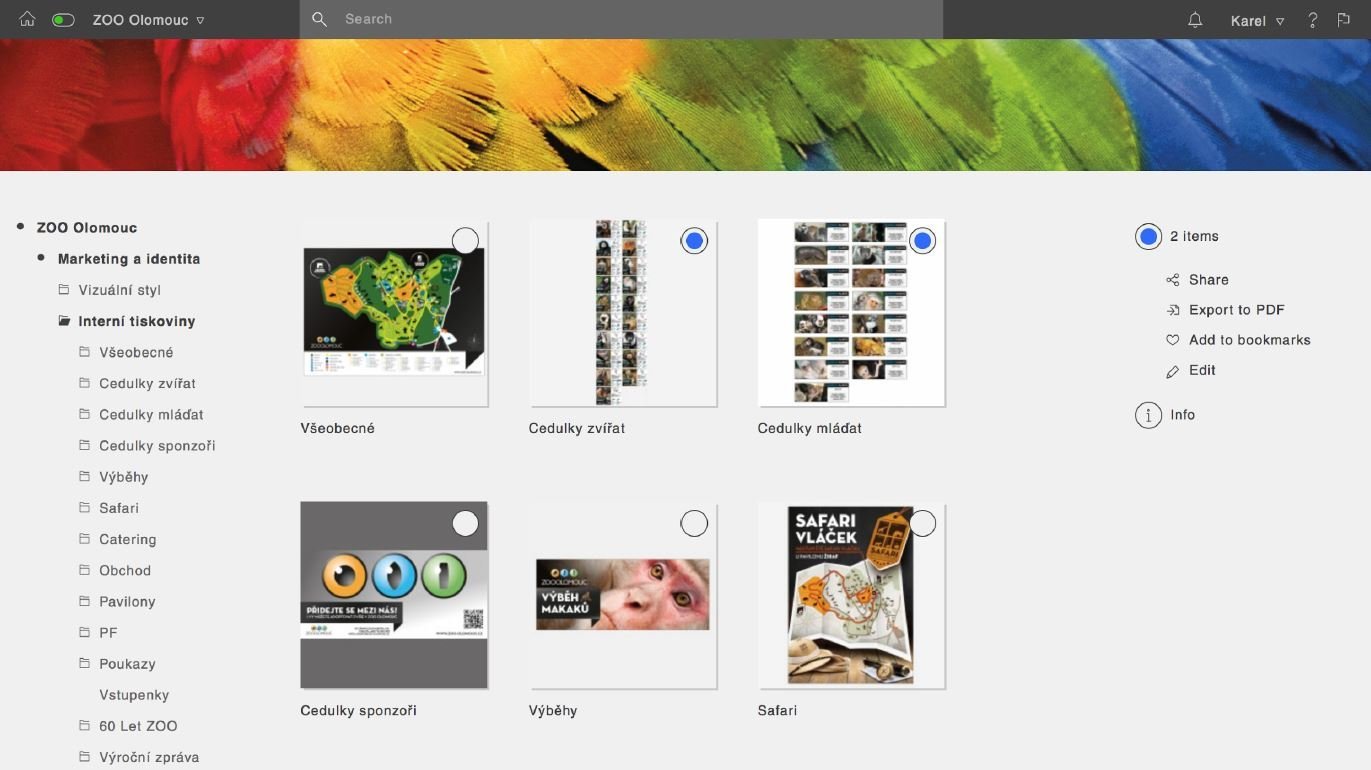Click the home icon in top bar
Viewport: 1371px width, 770px height.
(x=27, y=20)
